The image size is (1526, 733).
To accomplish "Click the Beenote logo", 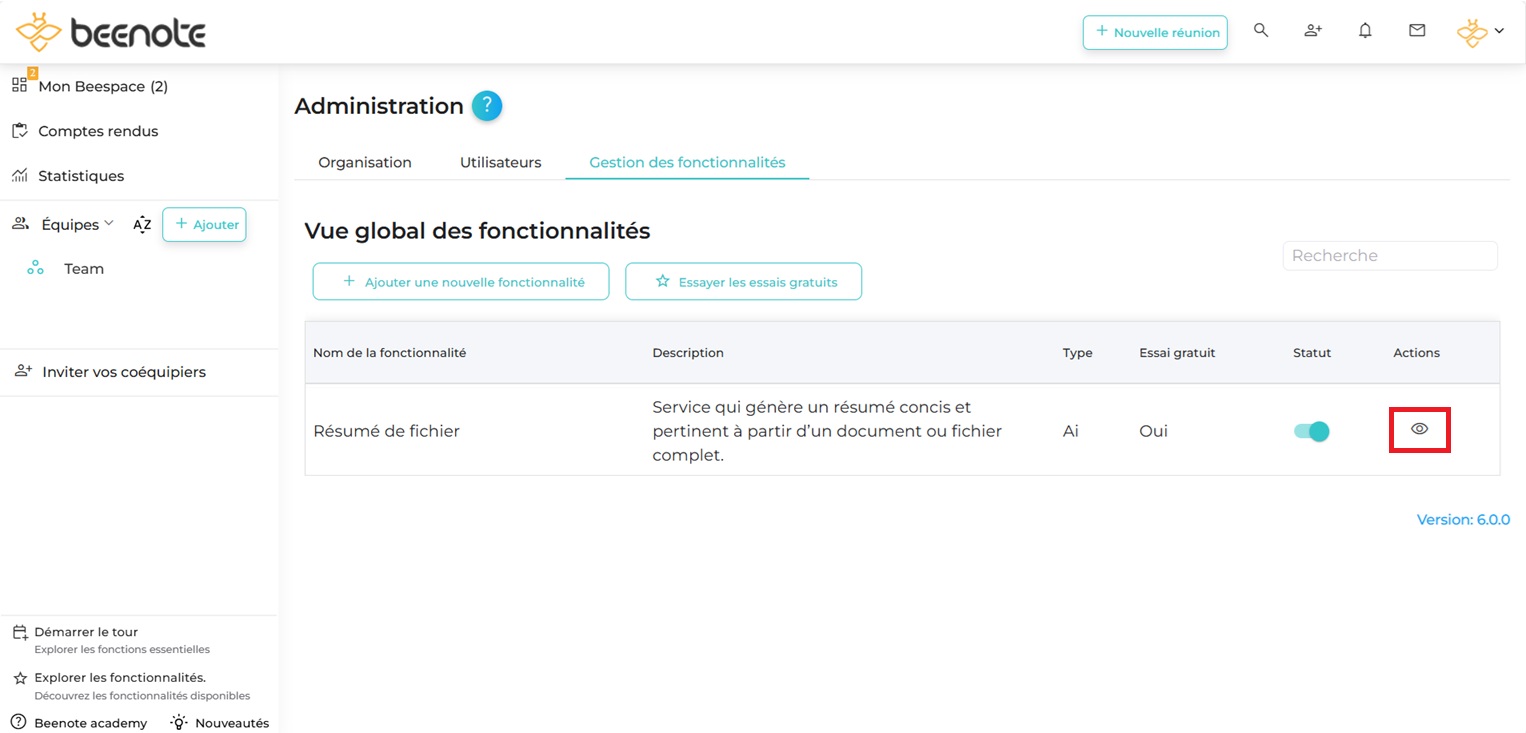I will click(x=111, y=32).
